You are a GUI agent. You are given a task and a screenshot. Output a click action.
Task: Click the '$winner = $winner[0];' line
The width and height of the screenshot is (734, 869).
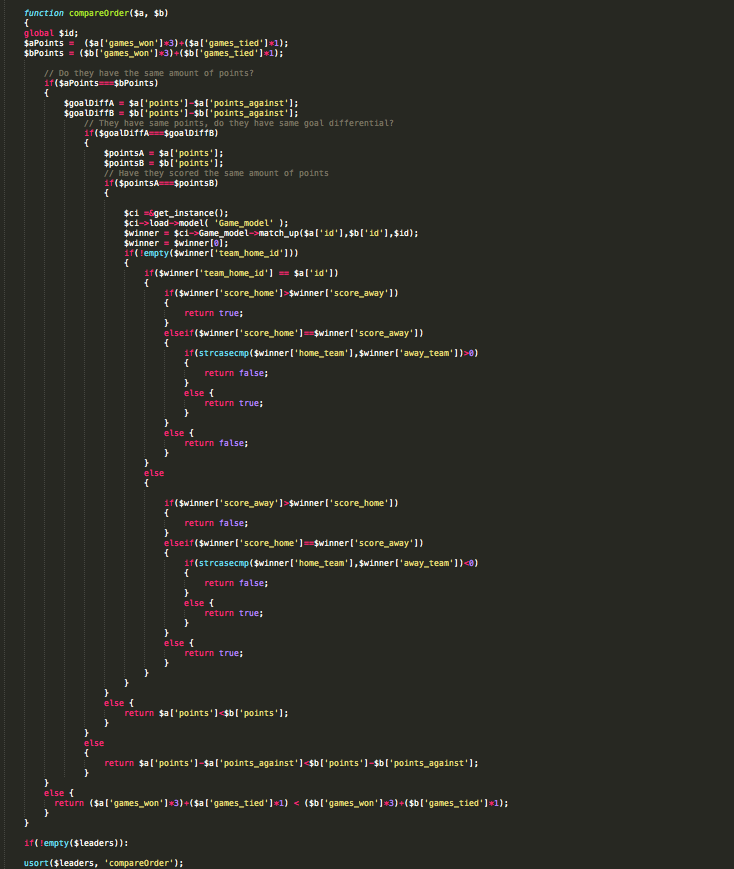click(x=176, y=243)
